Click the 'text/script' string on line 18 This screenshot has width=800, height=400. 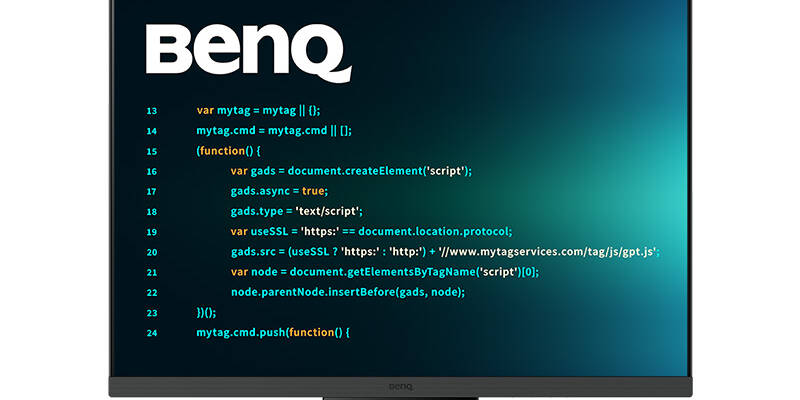click(x=329, y=211)
